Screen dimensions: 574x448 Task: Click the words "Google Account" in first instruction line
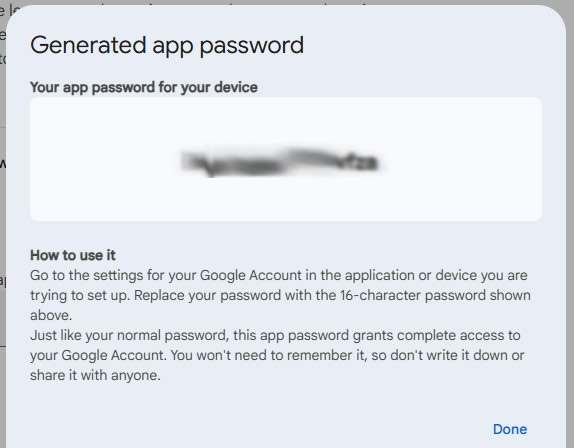251,275
